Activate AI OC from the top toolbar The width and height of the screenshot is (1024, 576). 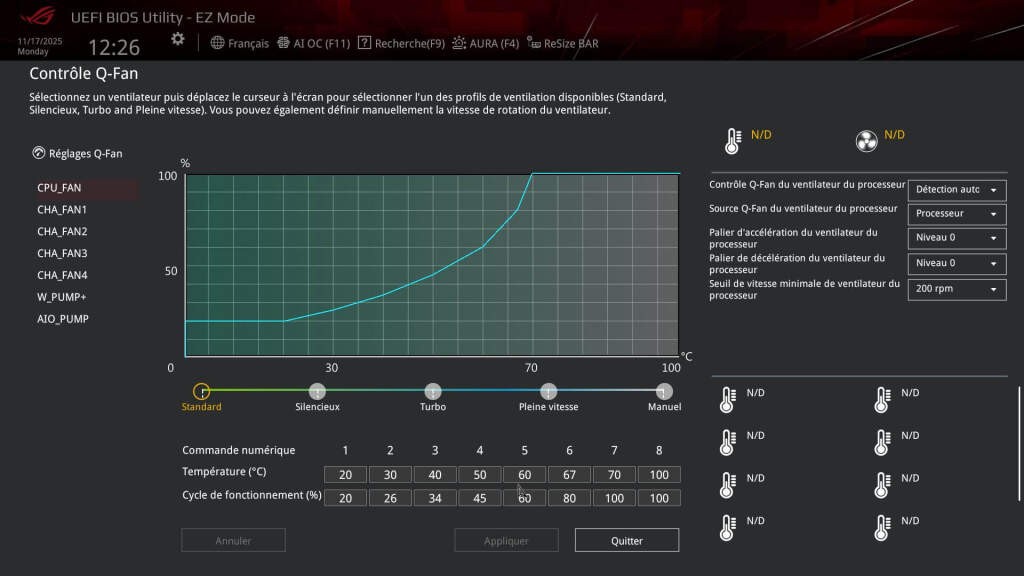coord(311,43)
